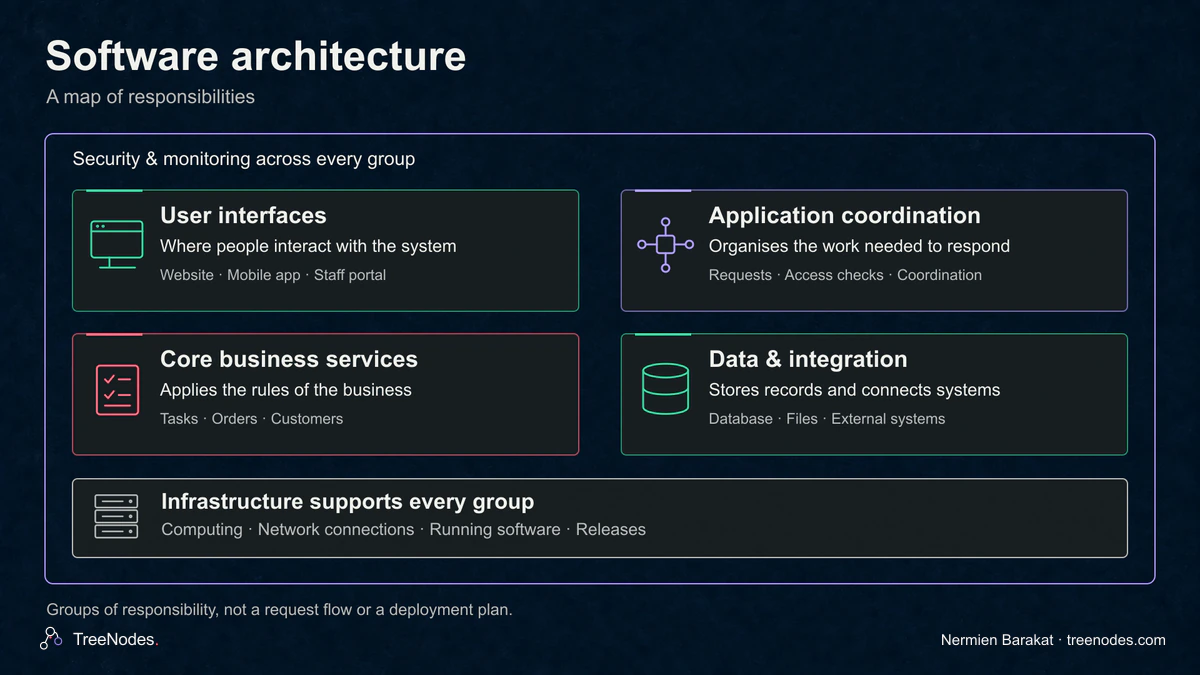This screenshot has height=675, width=1200.
Task: Click the "Core business services" heading
Action: [289, 359]
